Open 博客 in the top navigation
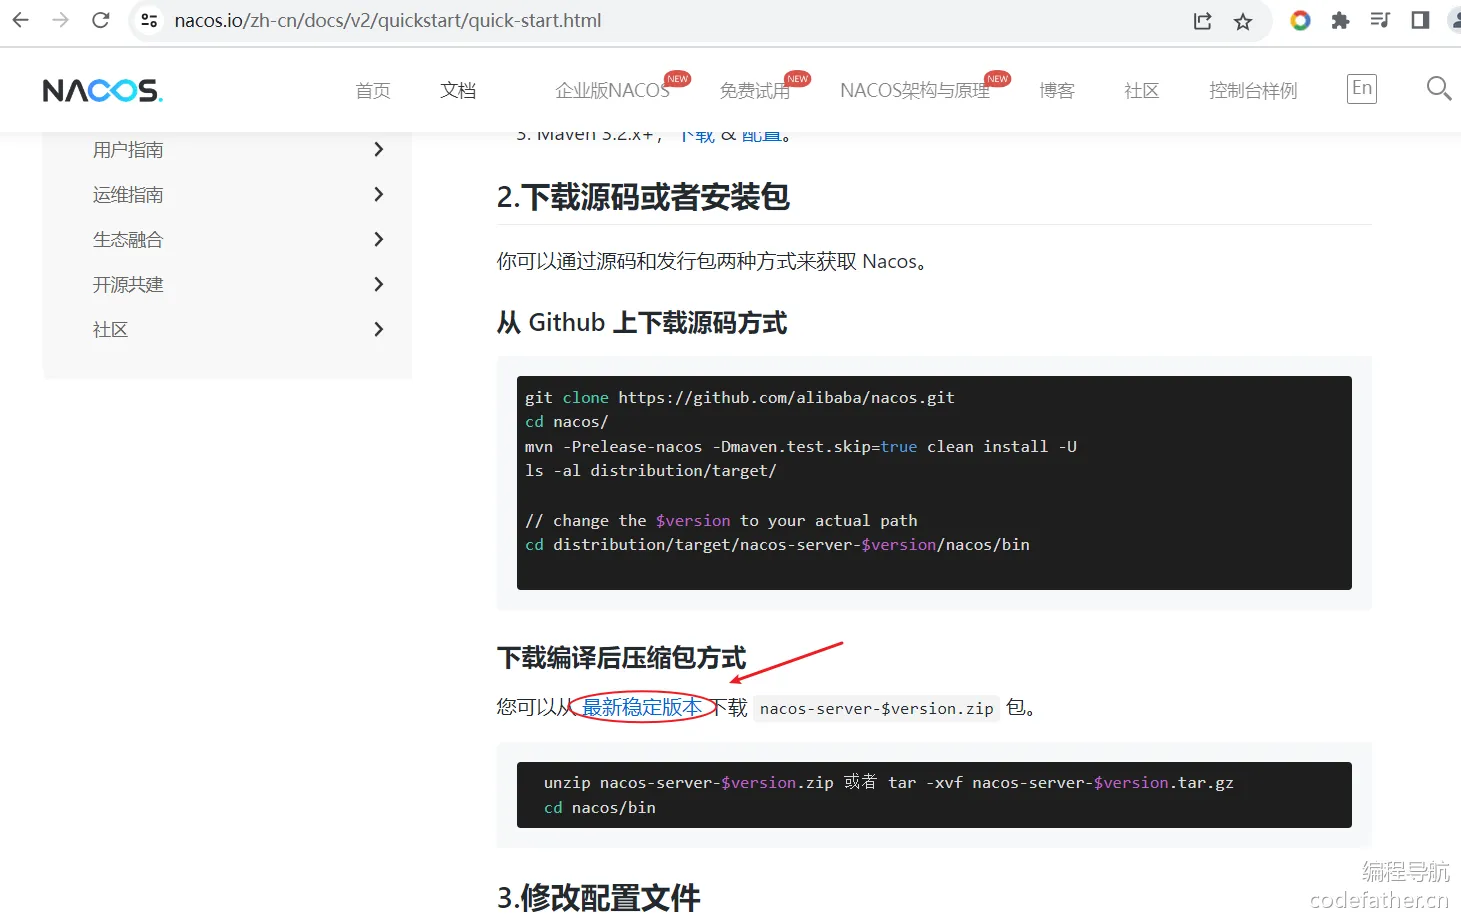 click(1057, 91)
